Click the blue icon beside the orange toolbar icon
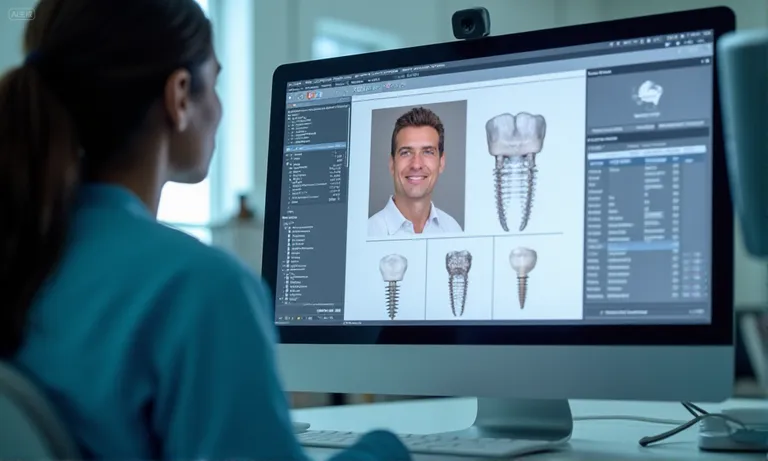 [x=319, y=95]
